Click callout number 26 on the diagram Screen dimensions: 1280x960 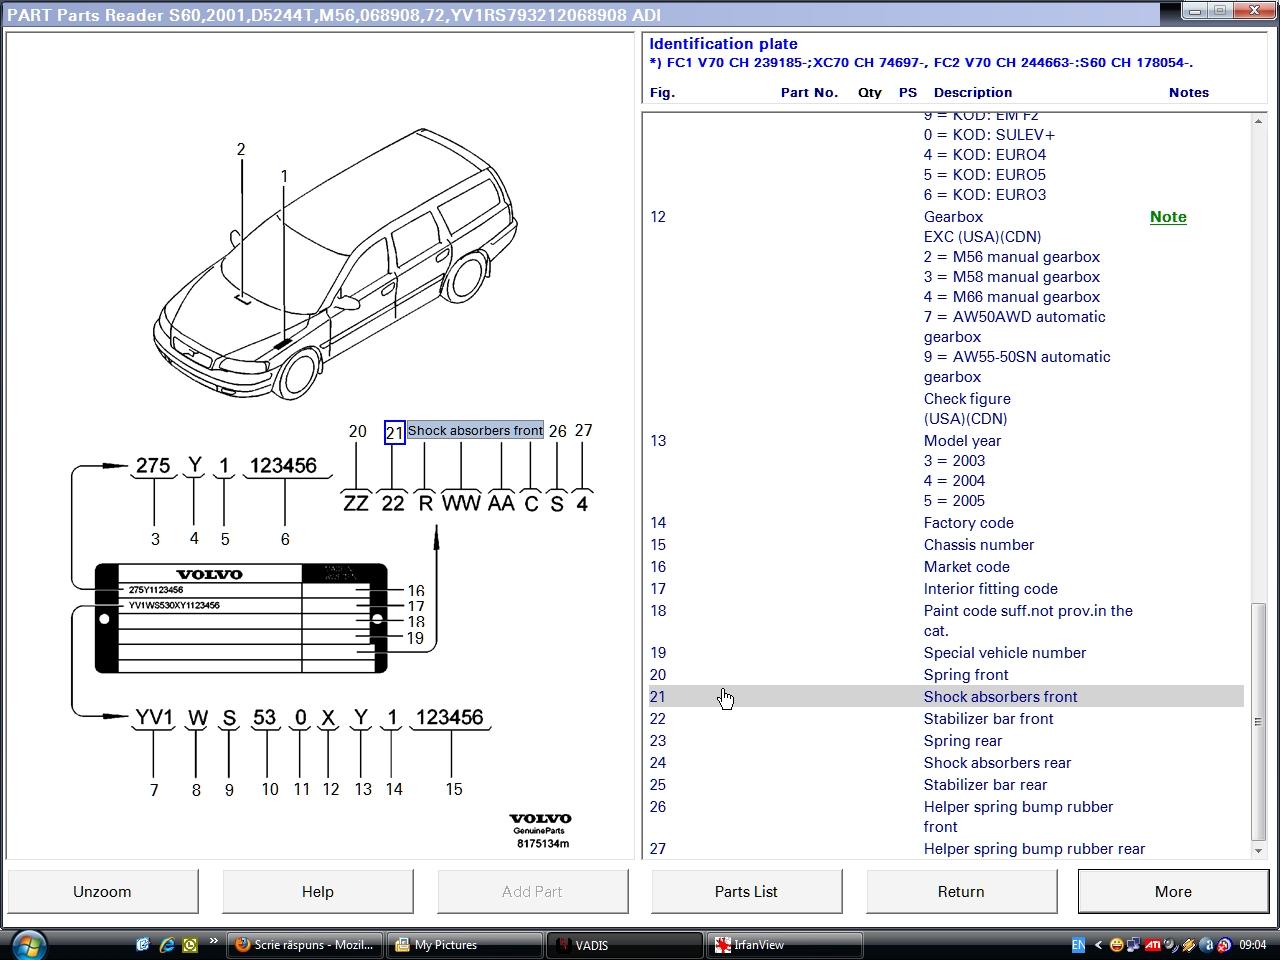[557, 432]
